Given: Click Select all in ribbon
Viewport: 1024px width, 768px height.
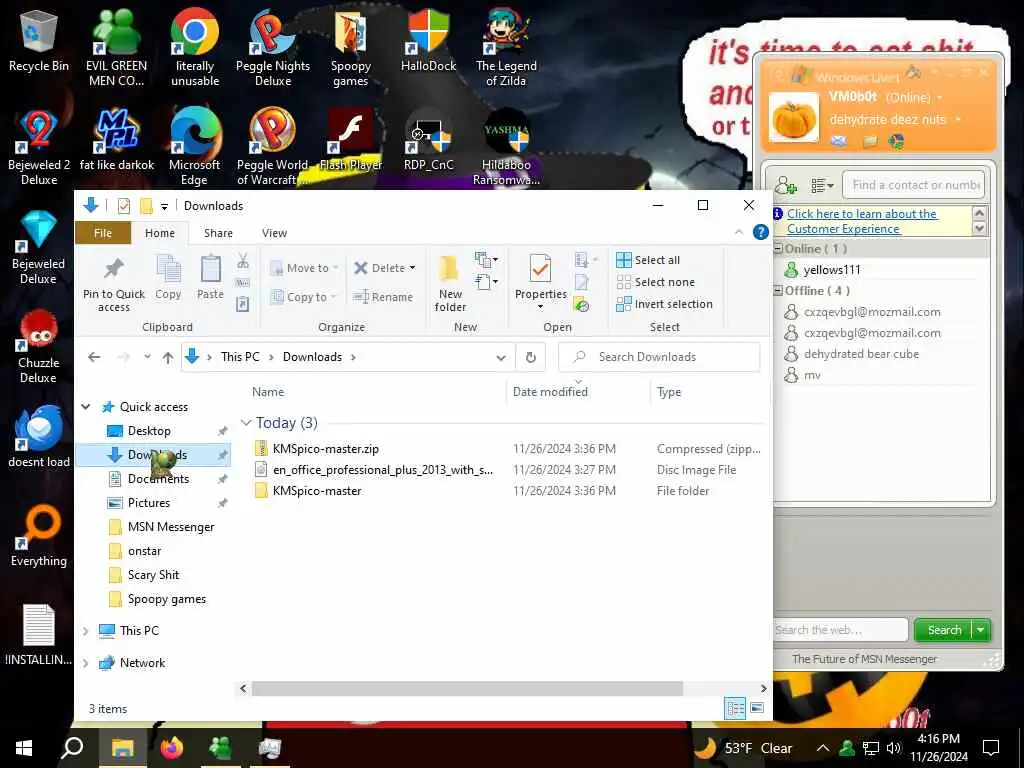Looking at the screenshot, I should point(648,260).
